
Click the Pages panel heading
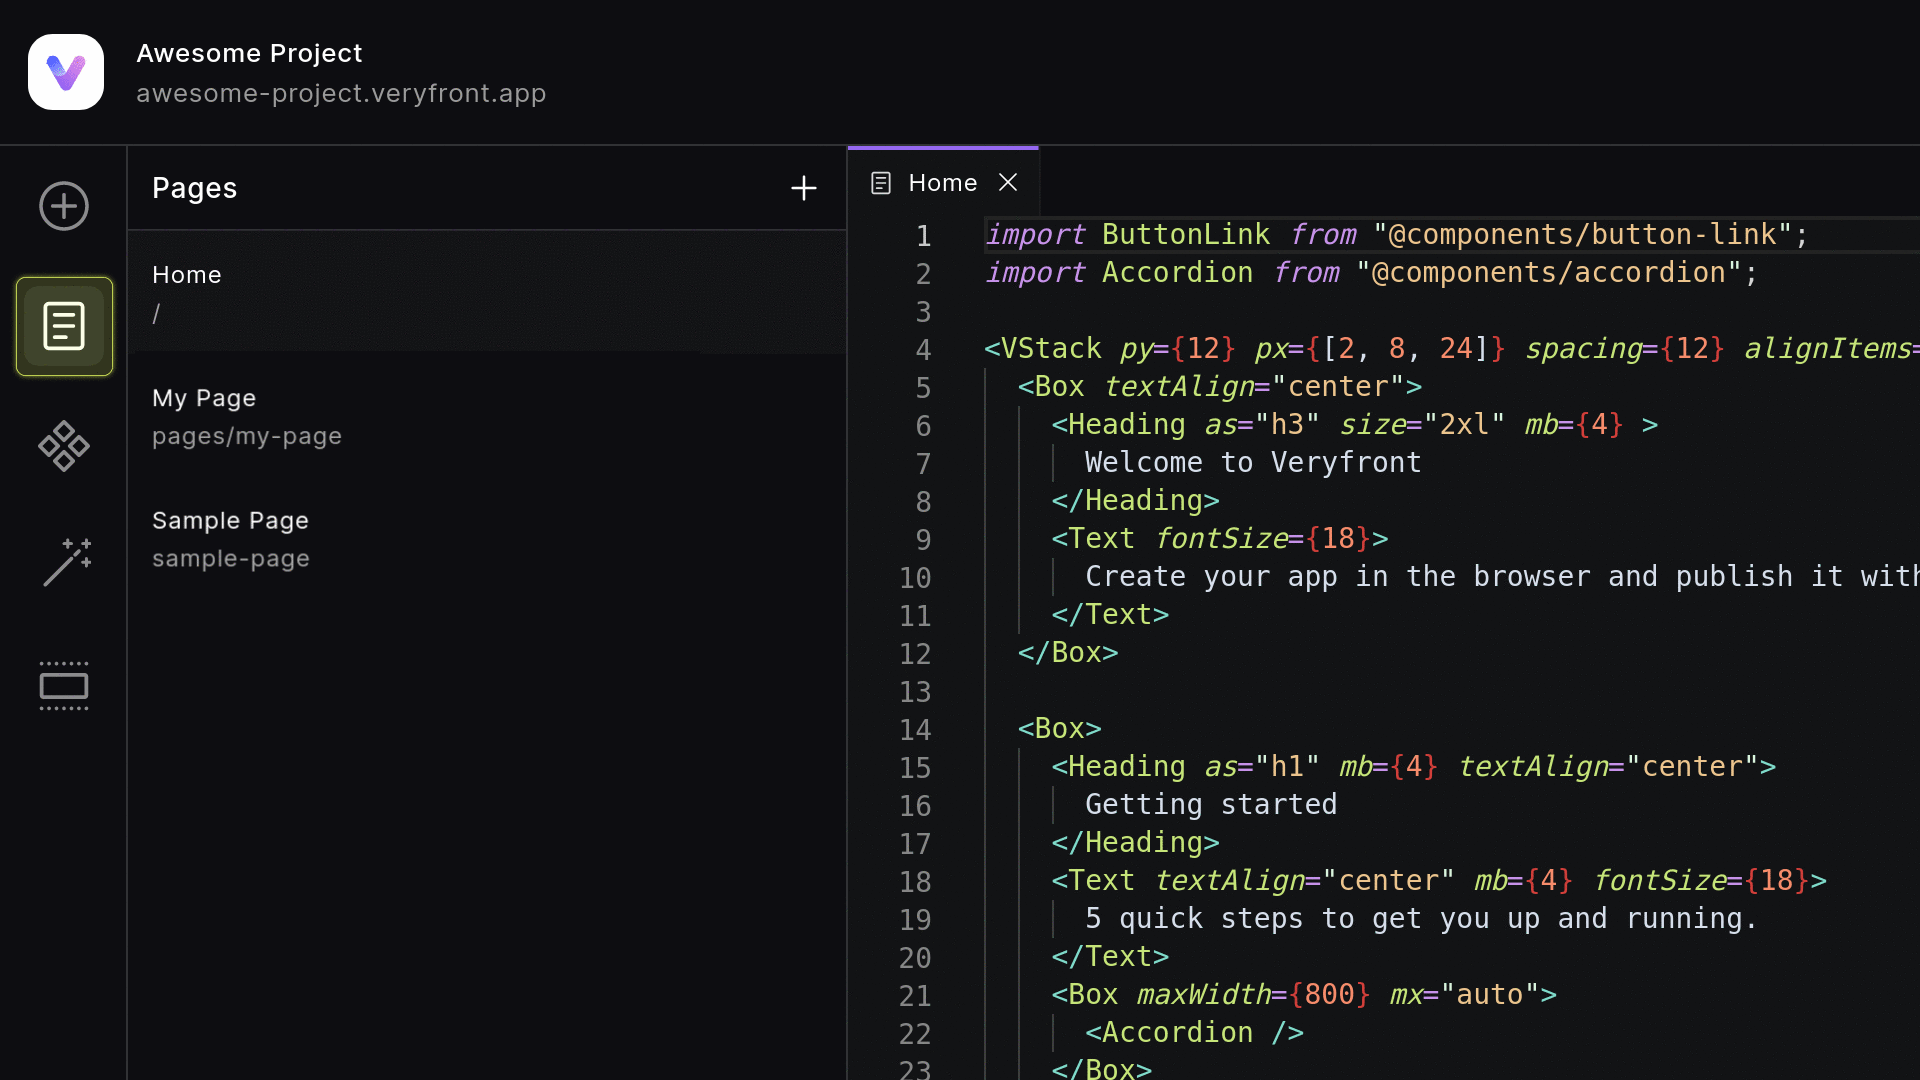pyautogui.click(x=194, y=188)
